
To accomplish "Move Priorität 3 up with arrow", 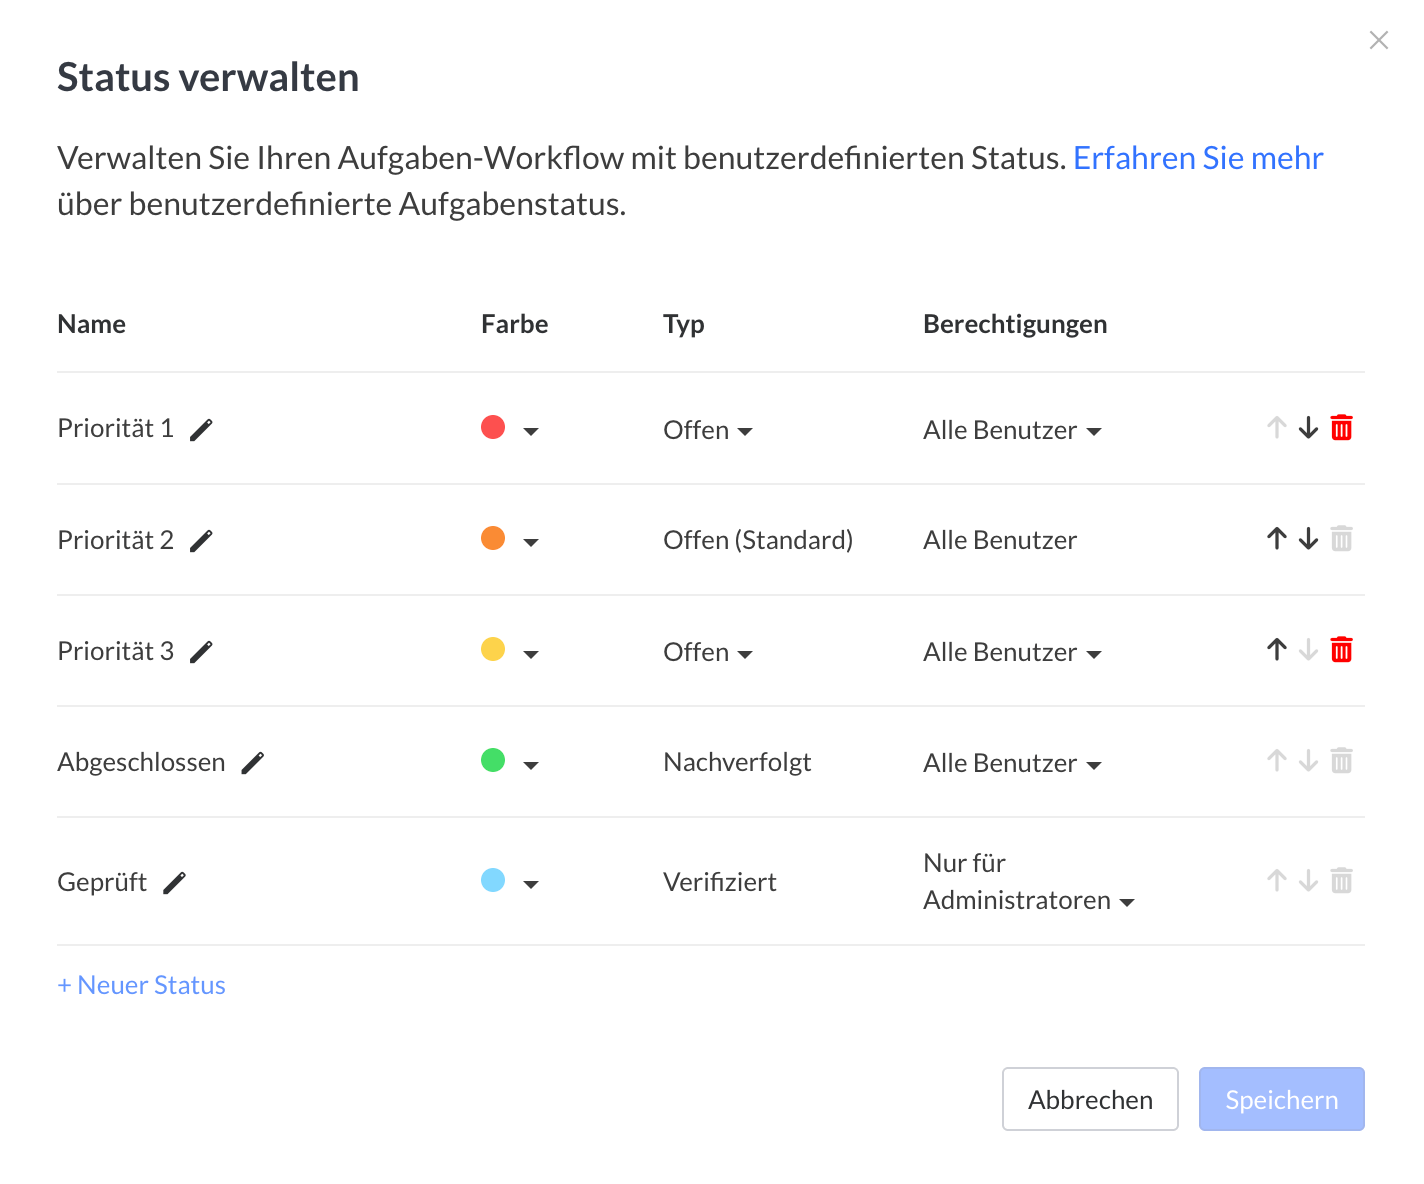I will tap(1276, 650).
